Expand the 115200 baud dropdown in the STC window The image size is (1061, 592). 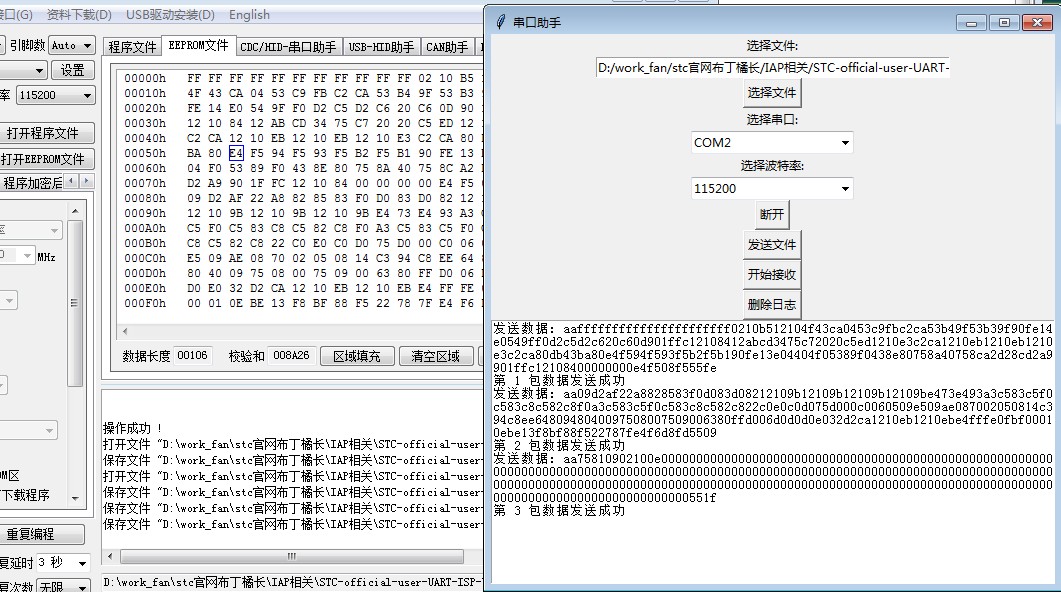pyautogui.click(x=87, y=95)
